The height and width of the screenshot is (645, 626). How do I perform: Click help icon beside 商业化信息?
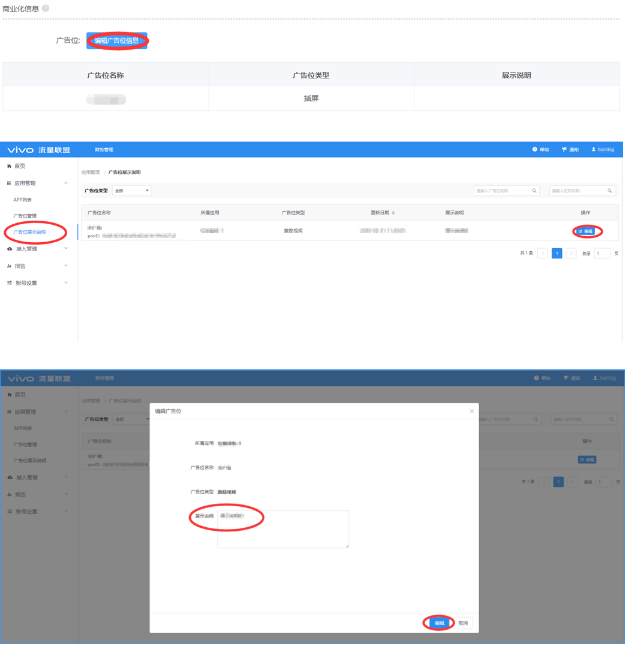[x=46, y=8]
